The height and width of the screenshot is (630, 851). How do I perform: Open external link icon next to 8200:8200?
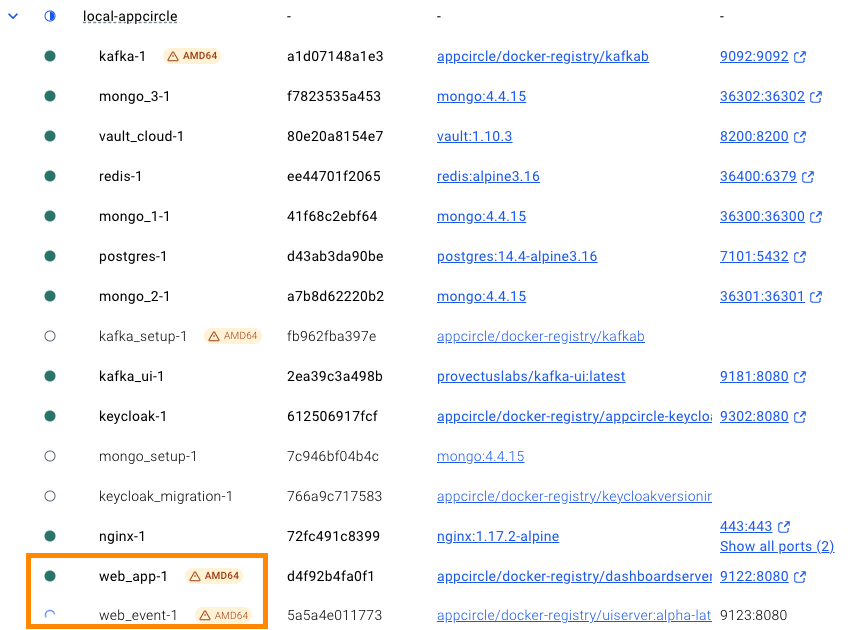coord(800,137)
